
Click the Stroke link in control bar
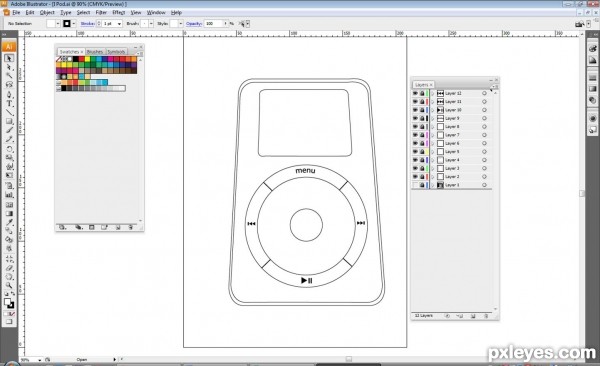pos(87,24)
